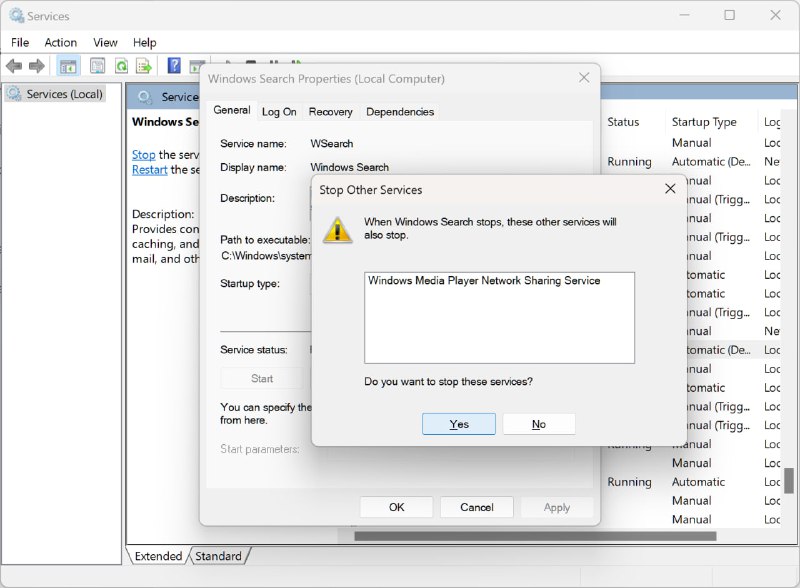Click the Stop link for Windows Search
Image resolution: width=800 pixels, height=588 pixels.
tap(143, 154)
